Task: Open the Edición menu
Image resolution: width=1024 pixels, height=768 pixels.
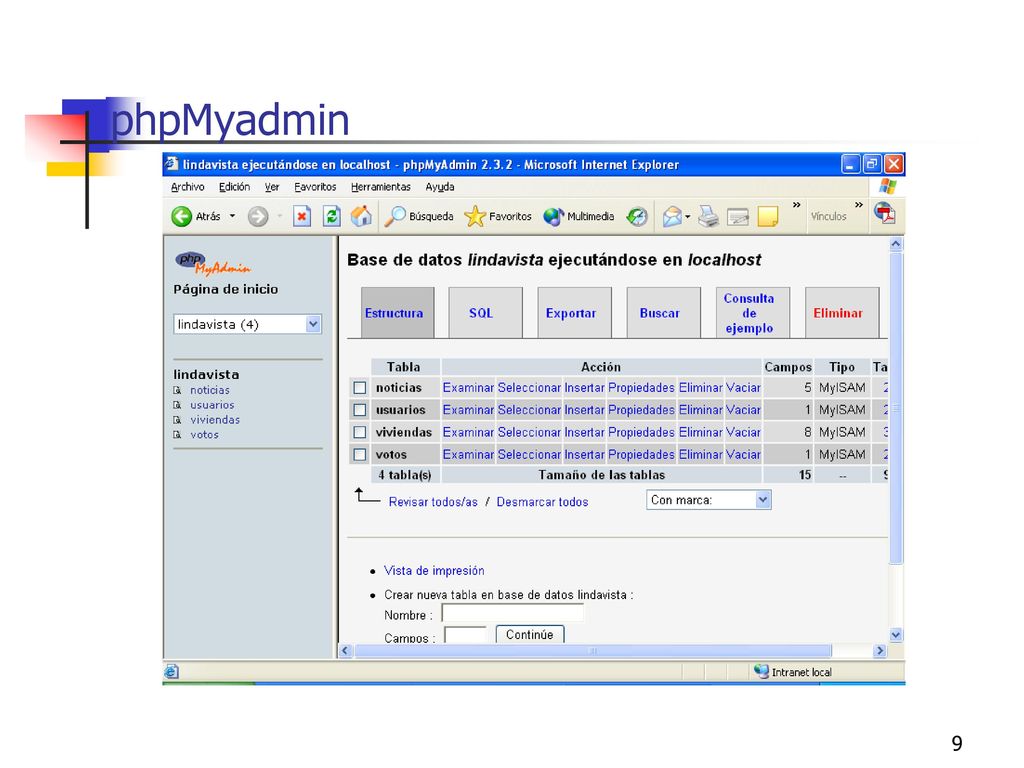Action: (234, 187)
